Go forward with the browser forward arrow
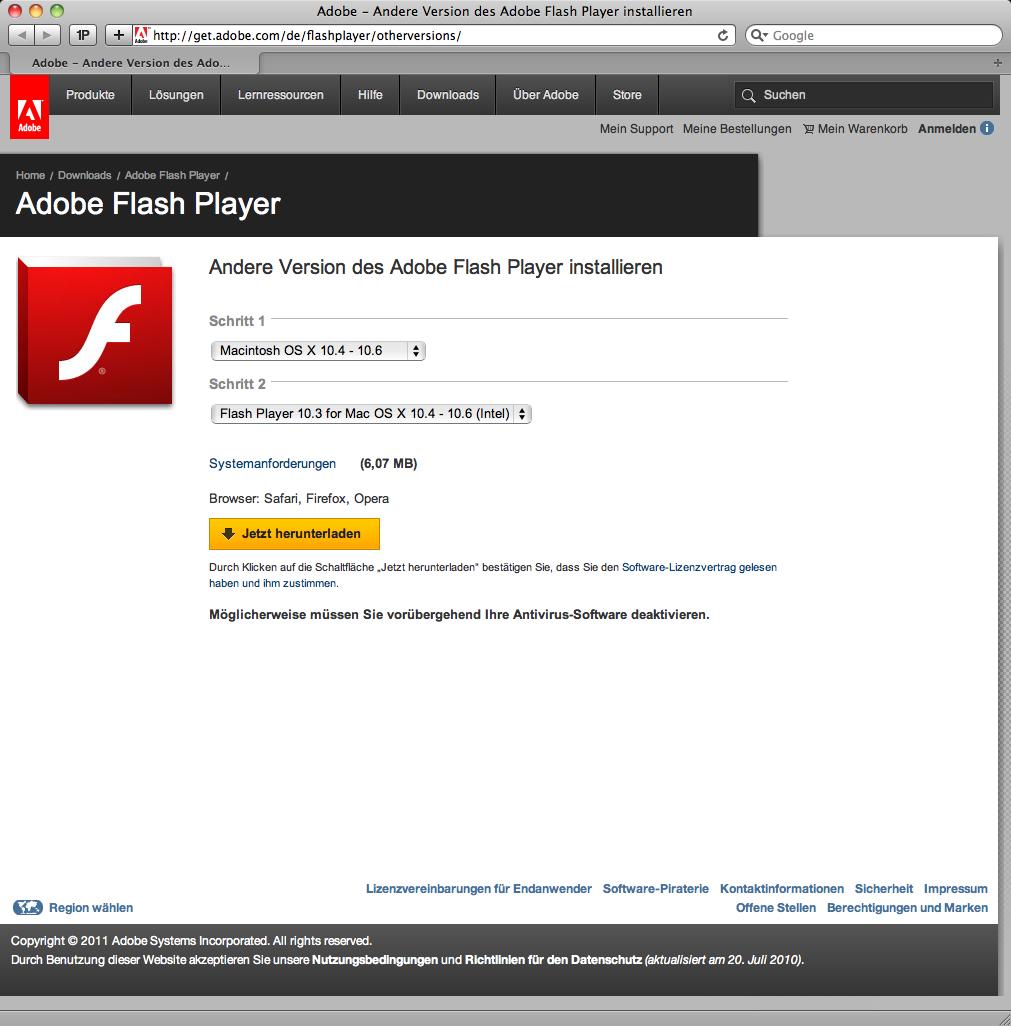The height and width of the screenshot is (1026, 1011). coord(47,35)
